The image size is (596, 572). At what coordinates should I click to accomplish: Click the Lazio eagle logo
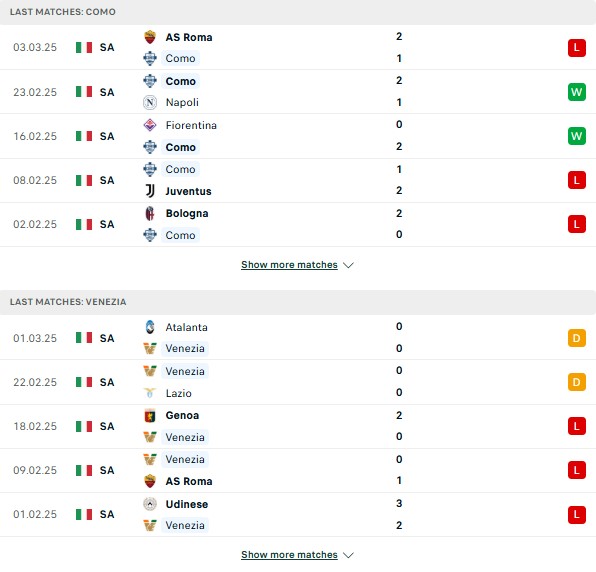tap(150, 393)
